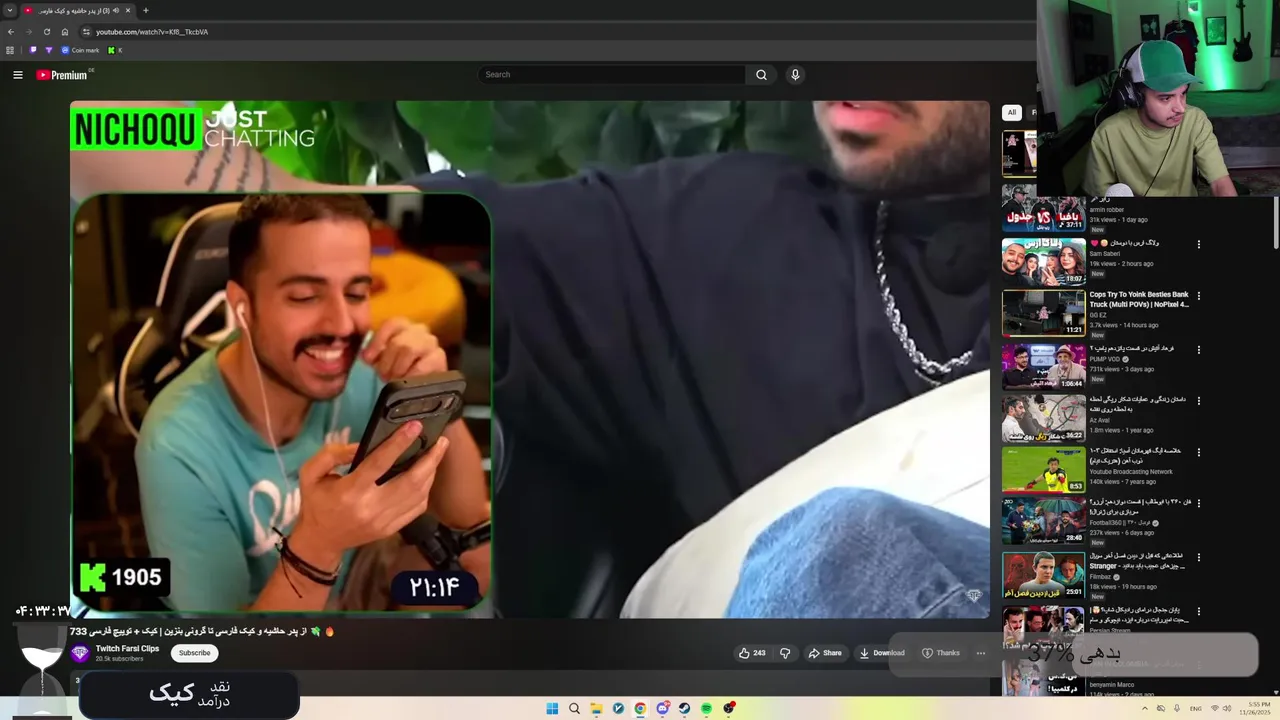Open File Explorer from taskbar
This screenshot has width=1280, height=720.
[x=596, y=708]
